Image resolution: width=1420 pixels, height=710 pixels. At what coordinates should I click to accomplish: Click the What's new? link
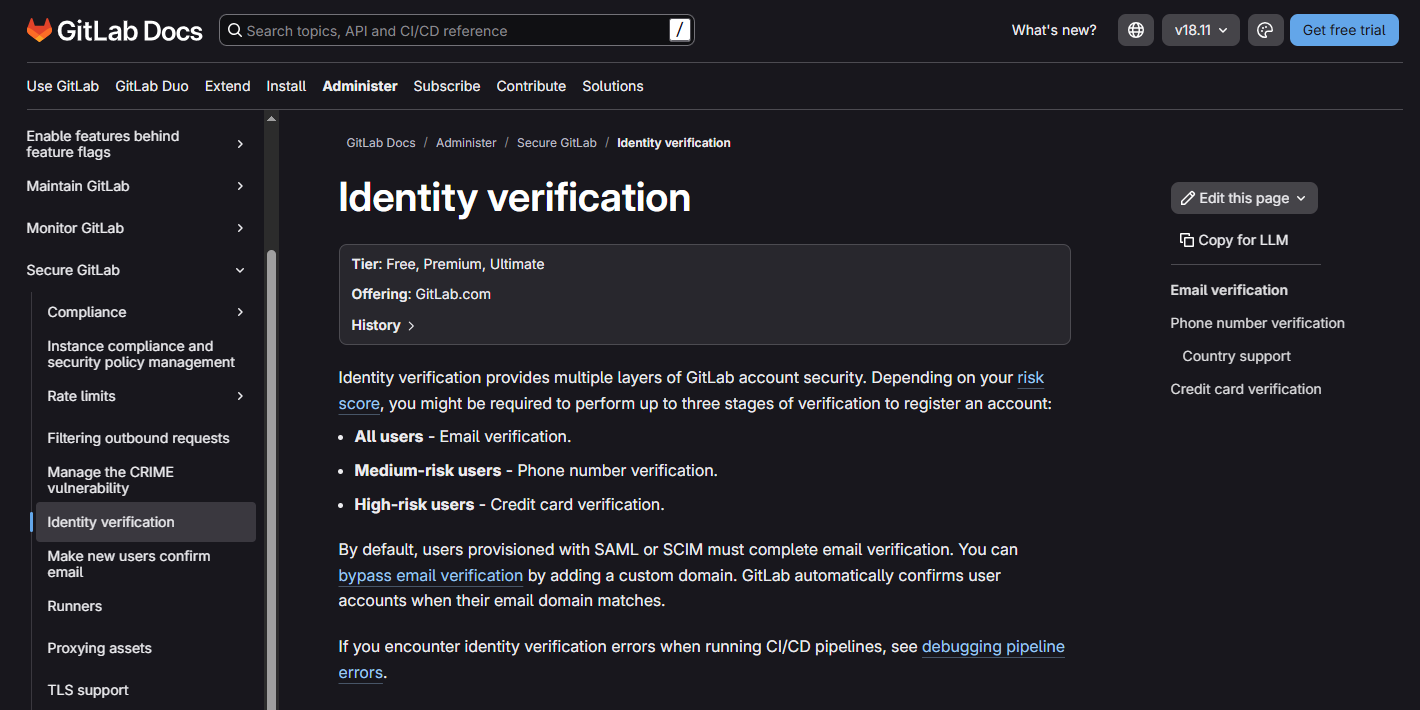1054,30
